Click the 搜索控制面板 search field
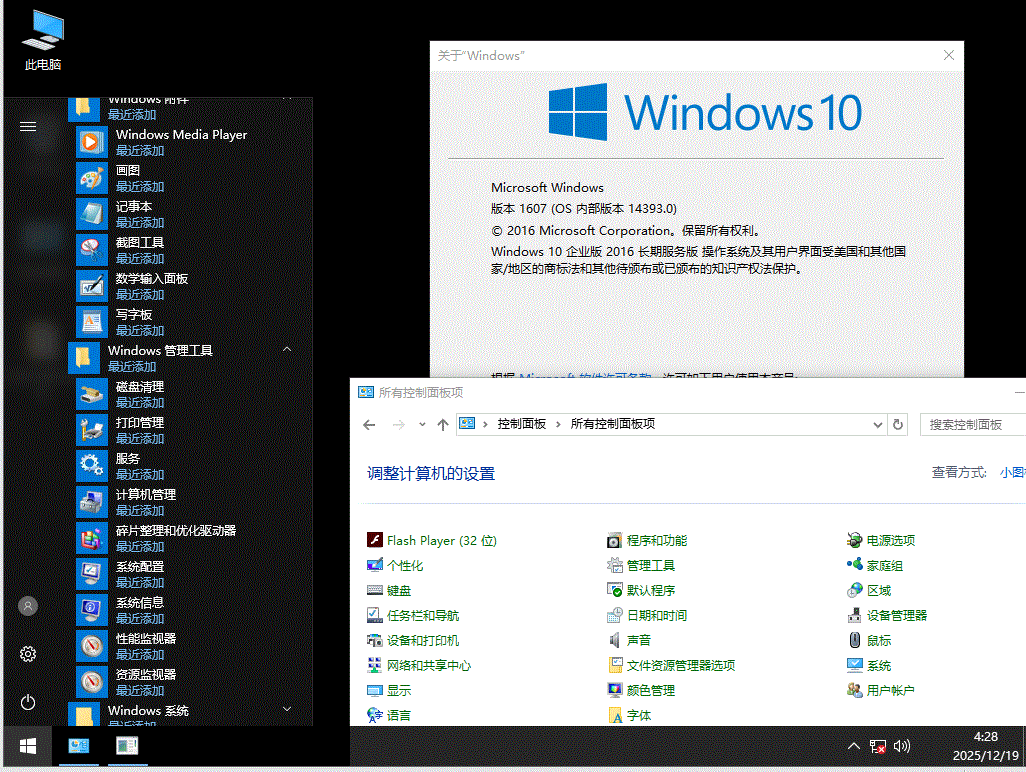Image resolution: width=1026 pixels, height=772 pixels. click(972, 424)
